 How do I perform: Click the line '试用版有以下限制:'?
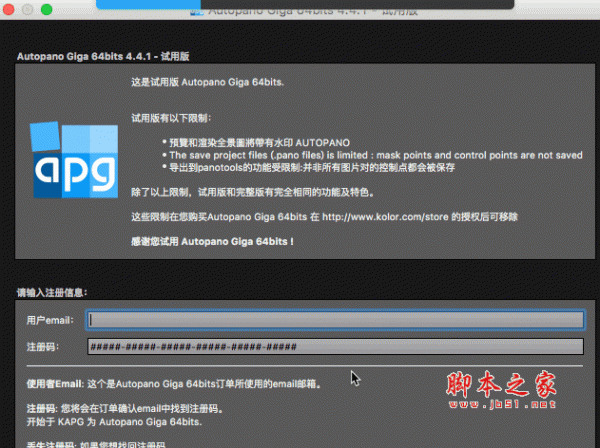click(x=171, y=118)
